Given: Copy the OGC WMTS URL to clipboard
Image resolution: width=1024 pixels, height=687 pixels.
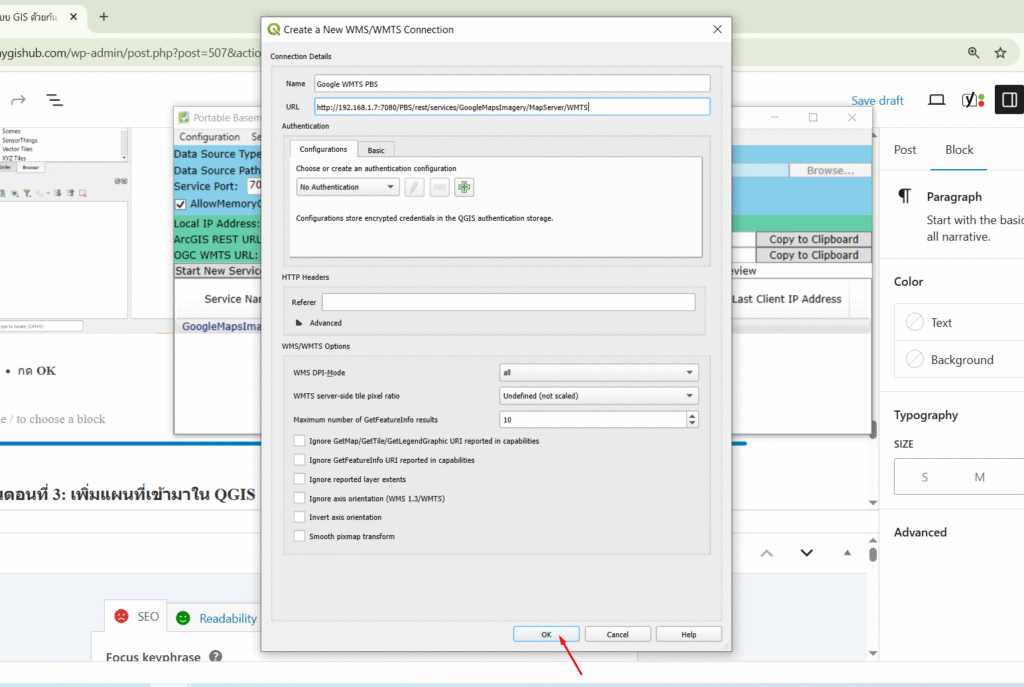Looking at the screenshot, I should pyautogui.click(x=814, y=255).
